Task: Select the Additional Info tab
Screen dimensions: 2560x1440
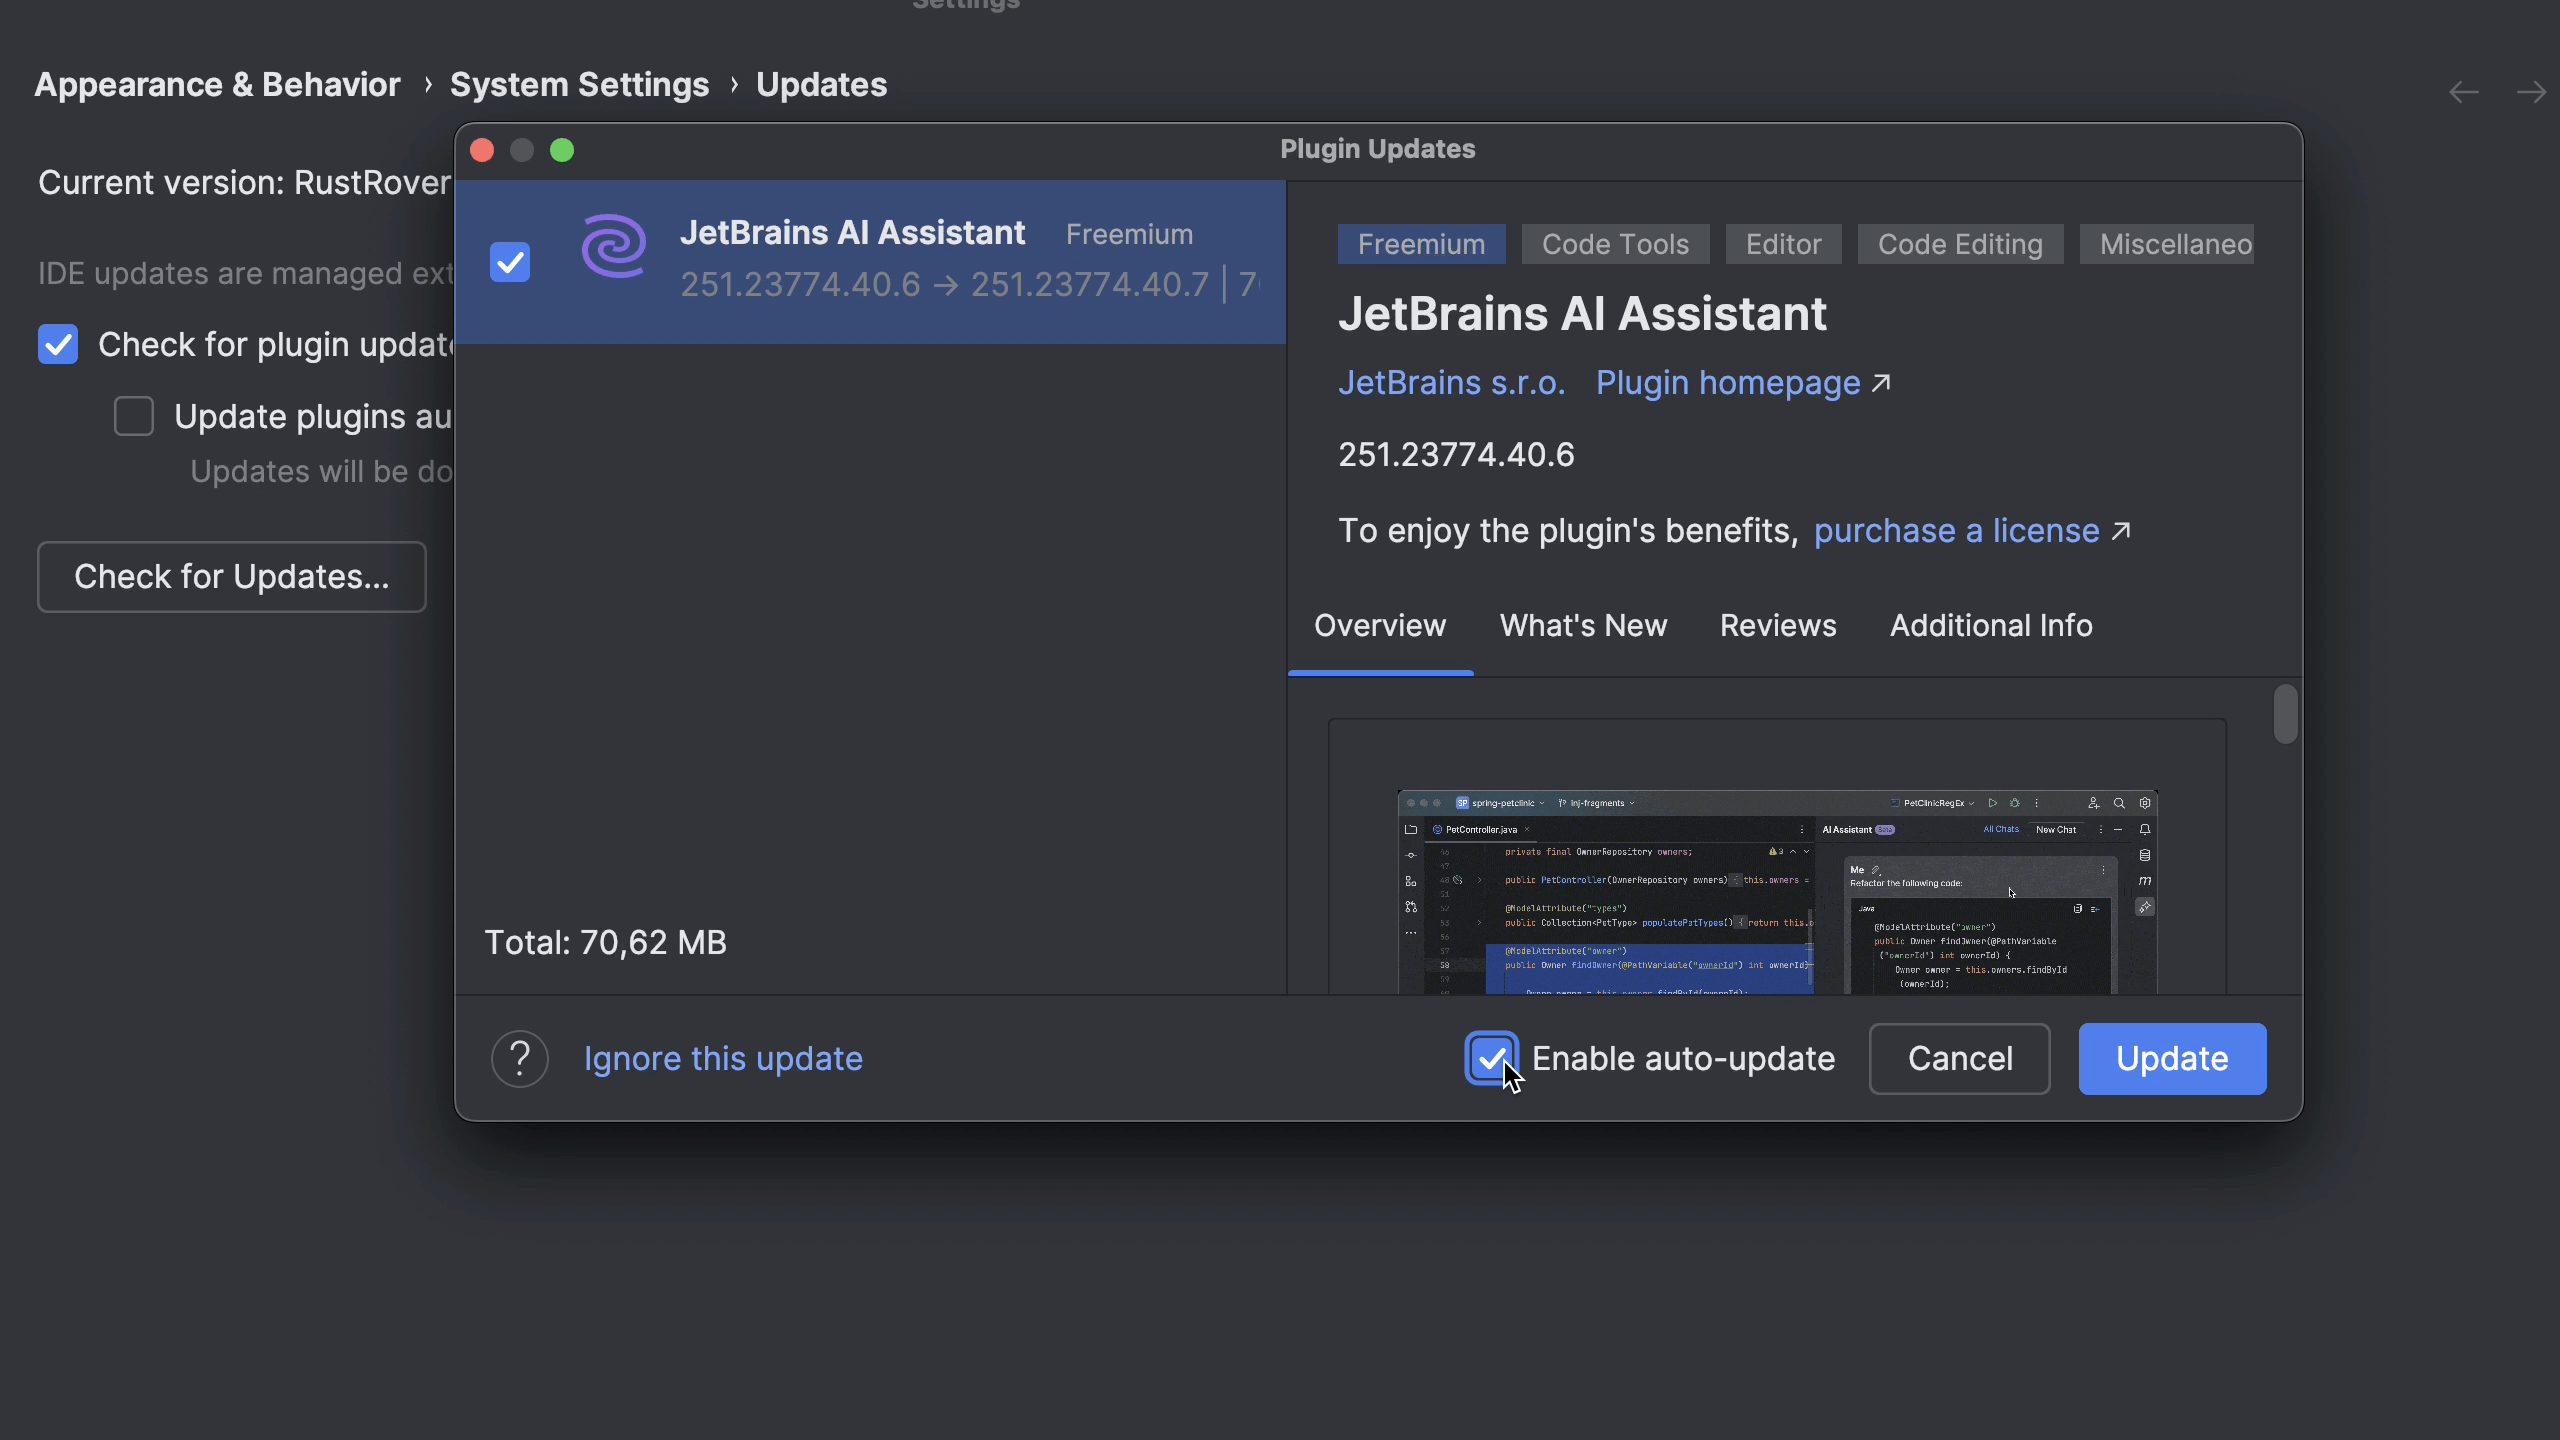Action: tap(1990, 626)
